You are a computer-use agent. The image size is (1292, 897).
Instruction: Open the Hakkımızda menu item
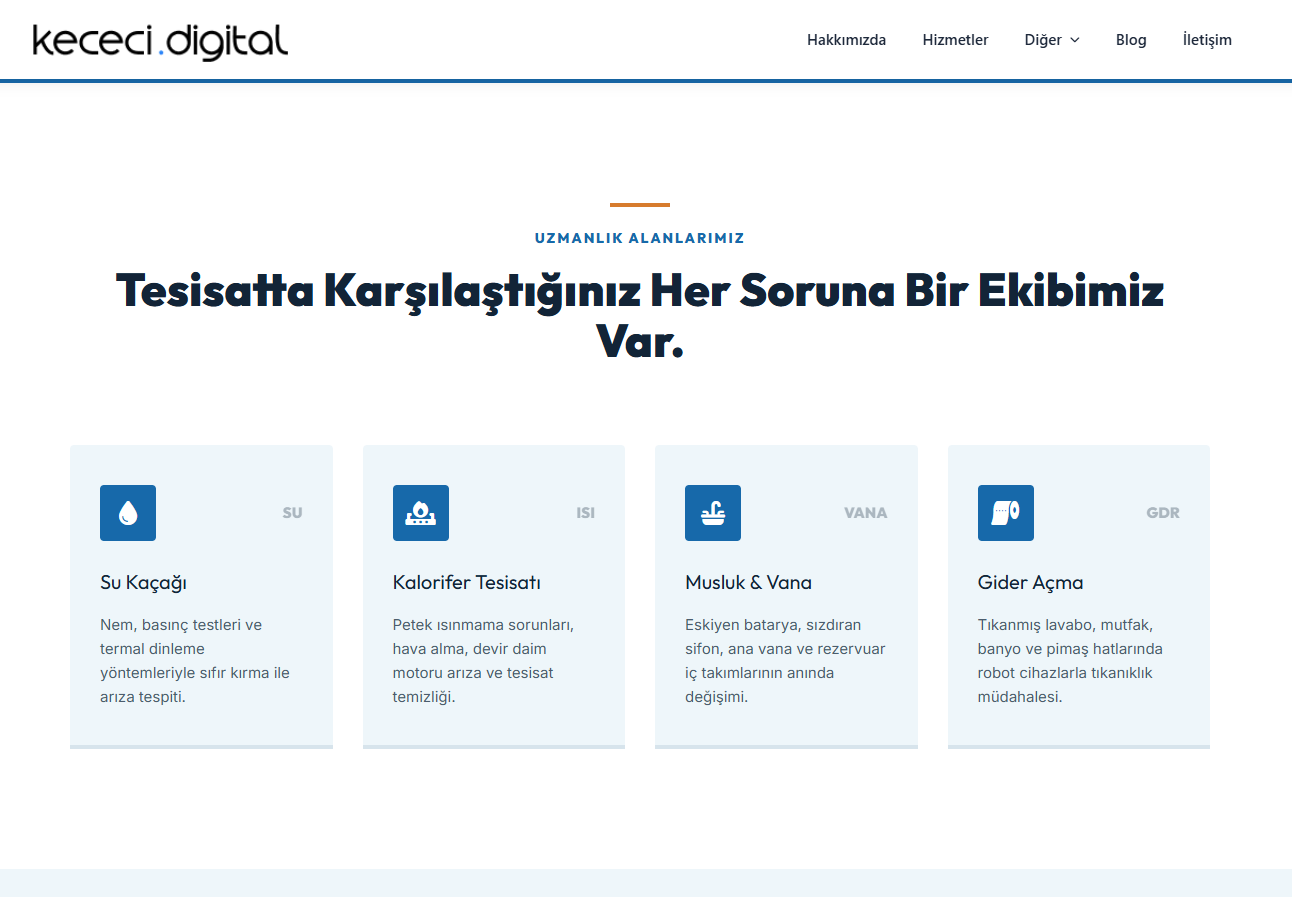(847, 40)
